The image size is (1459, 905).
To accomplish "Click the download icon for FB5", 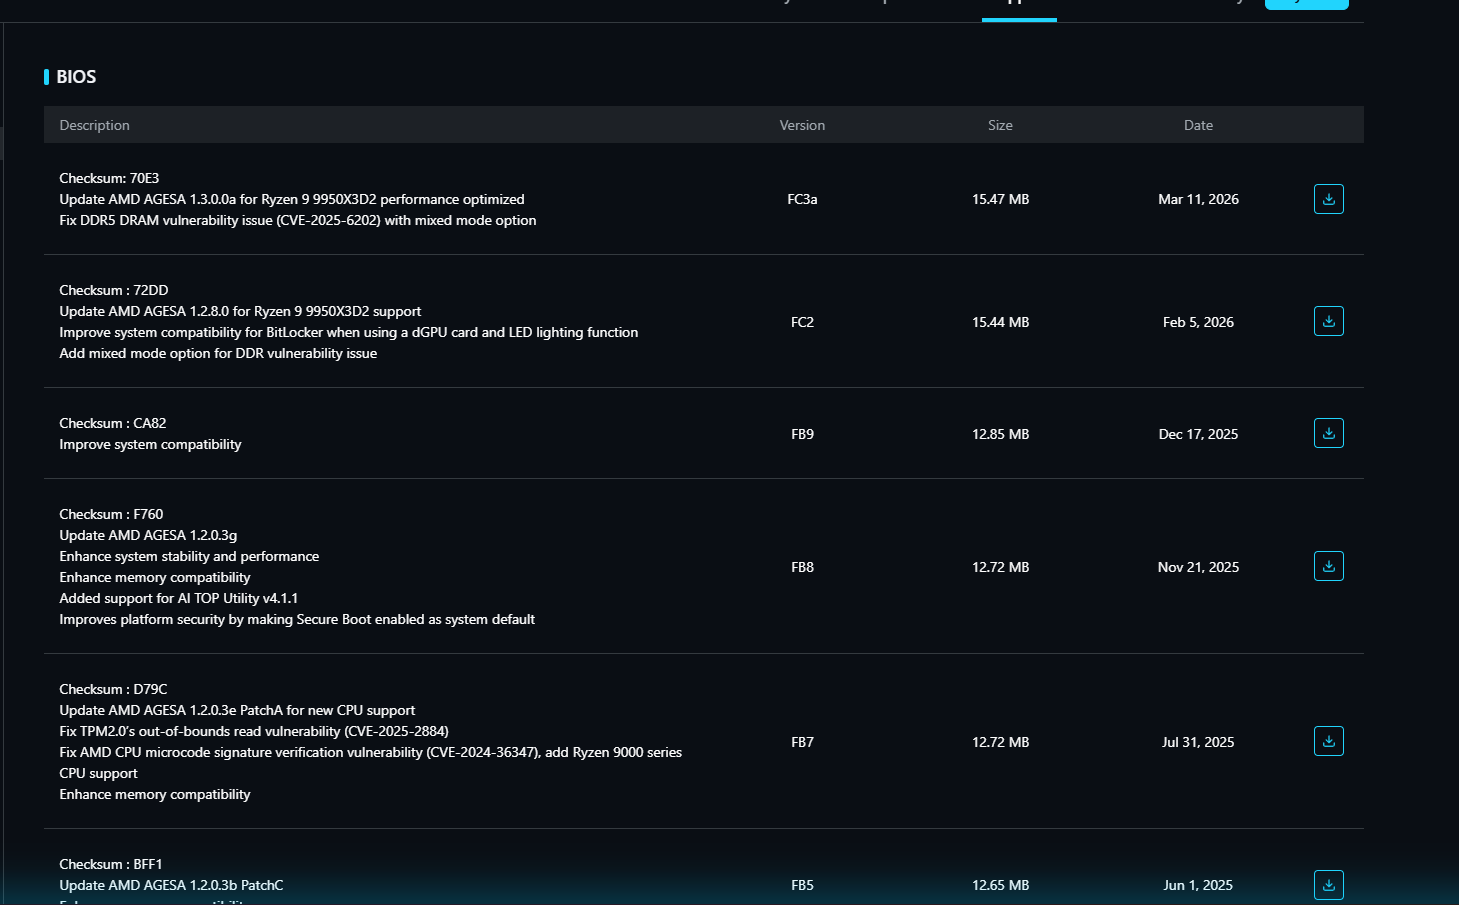I will tap(1328, 884).
